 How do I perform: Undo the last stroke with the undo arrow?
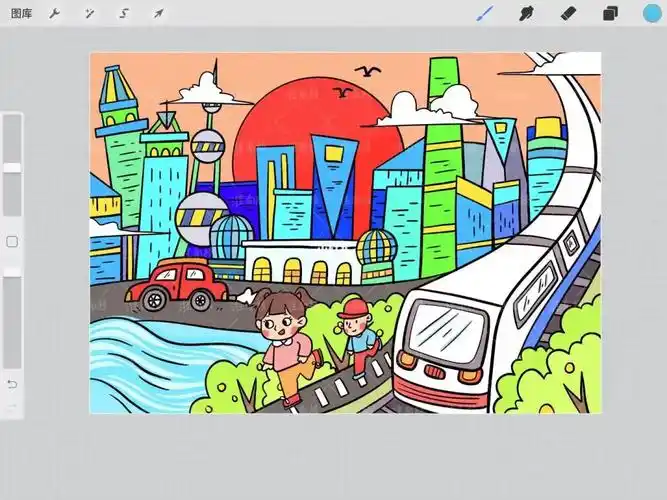click(x=12, y=384)
